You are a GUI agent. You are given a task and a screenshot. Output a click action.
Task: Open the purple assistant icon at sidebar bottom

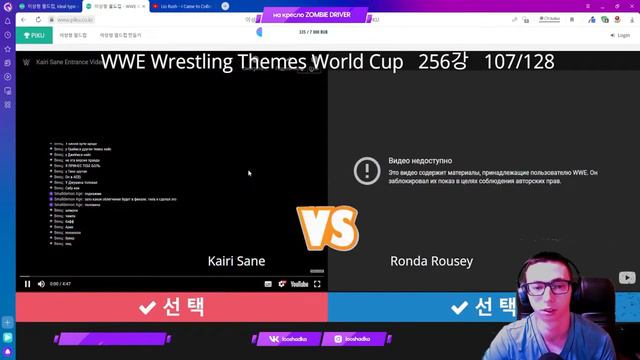tap(7, 351)
